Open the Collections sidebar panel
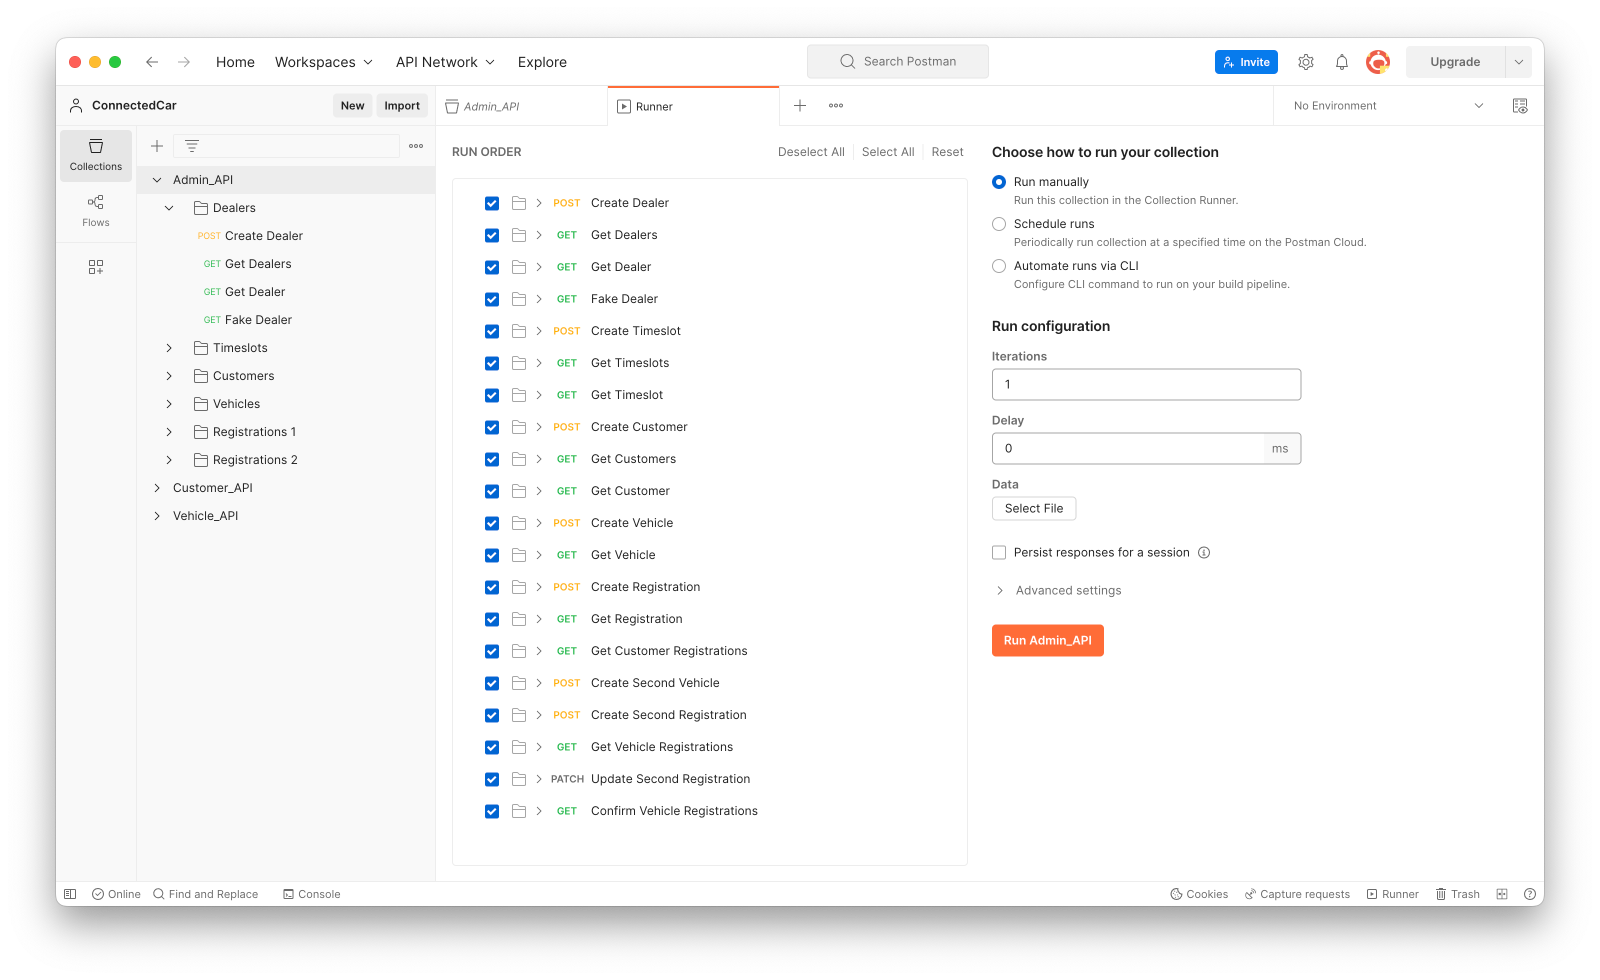 [96, 155]
